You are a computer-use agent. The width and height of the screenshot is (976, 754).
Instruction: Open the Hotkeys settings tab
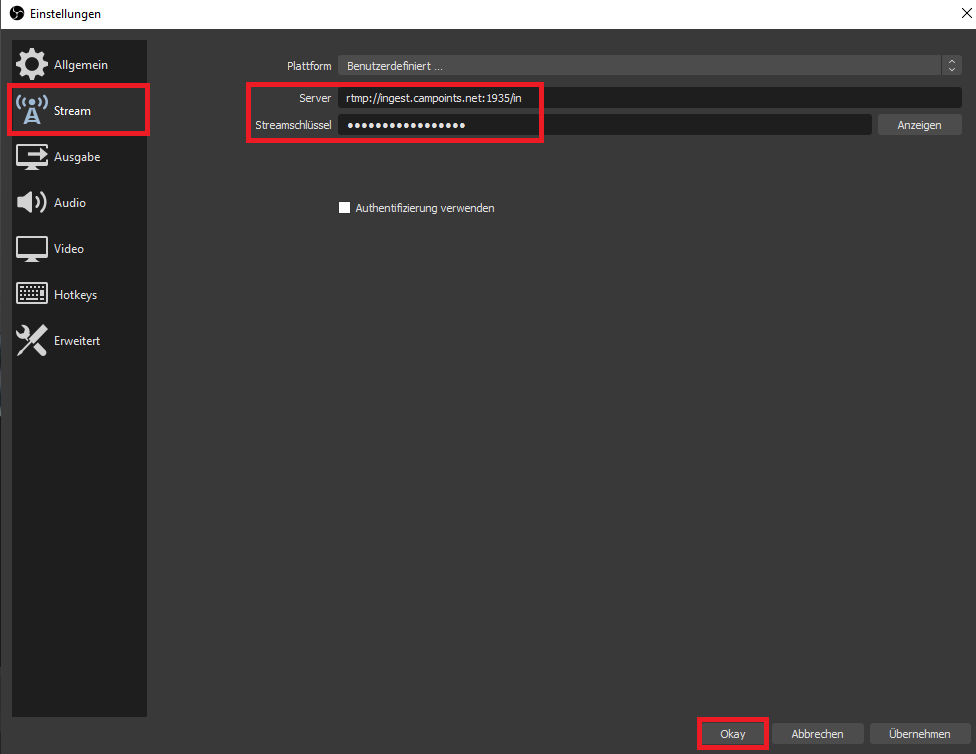point(80,295)
